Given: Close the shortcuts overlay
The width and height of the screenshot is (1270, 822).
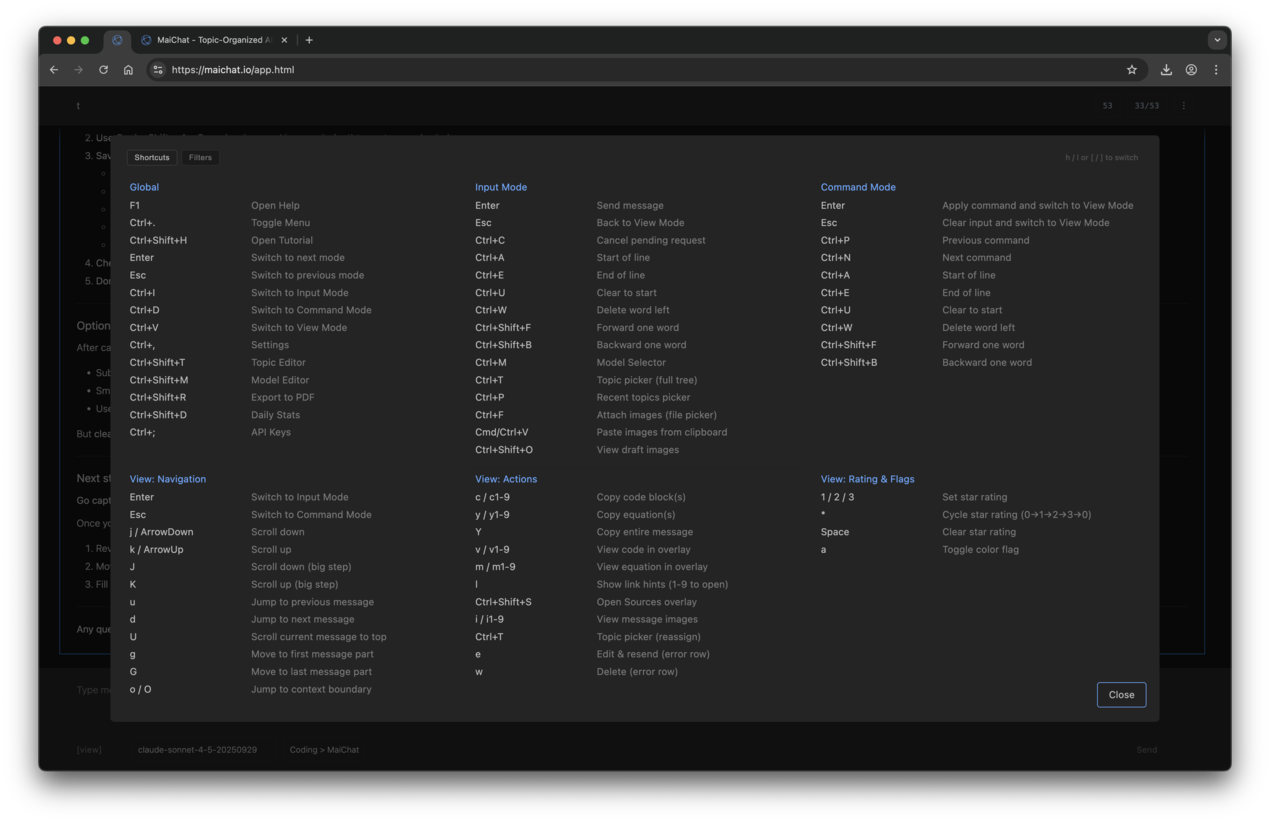Looking at the screenshot, I should pos(1121,694).
